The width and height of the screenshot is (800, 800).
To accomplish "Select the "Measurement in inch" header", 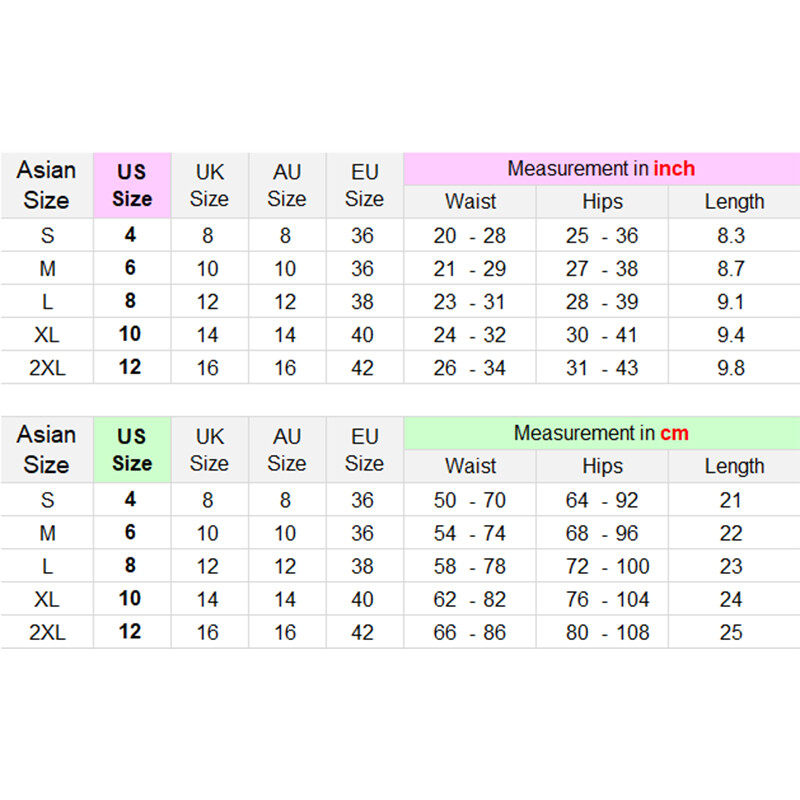I will click(x=601, y=168).
